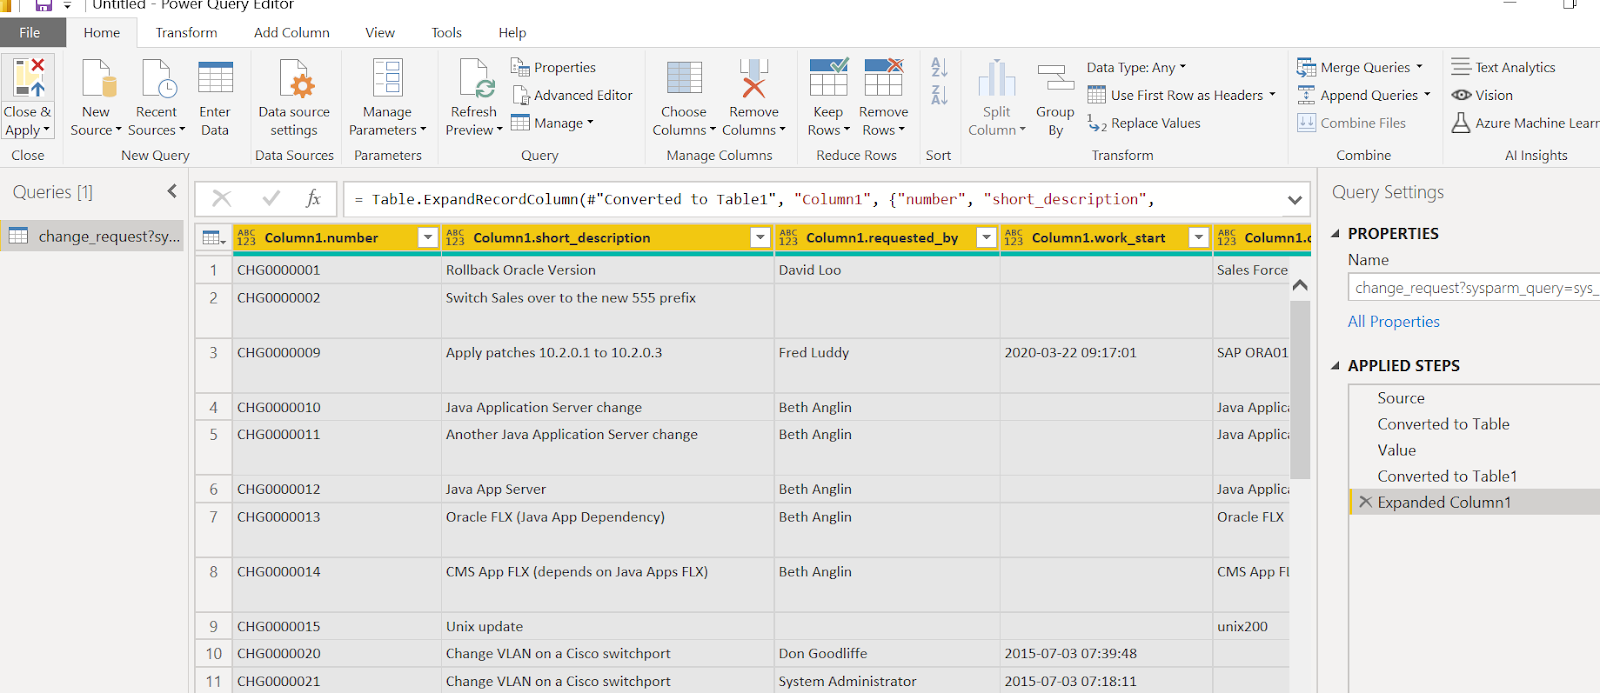
Task: Click the Keep Rows icon
Action: click(x=829, y=79)
